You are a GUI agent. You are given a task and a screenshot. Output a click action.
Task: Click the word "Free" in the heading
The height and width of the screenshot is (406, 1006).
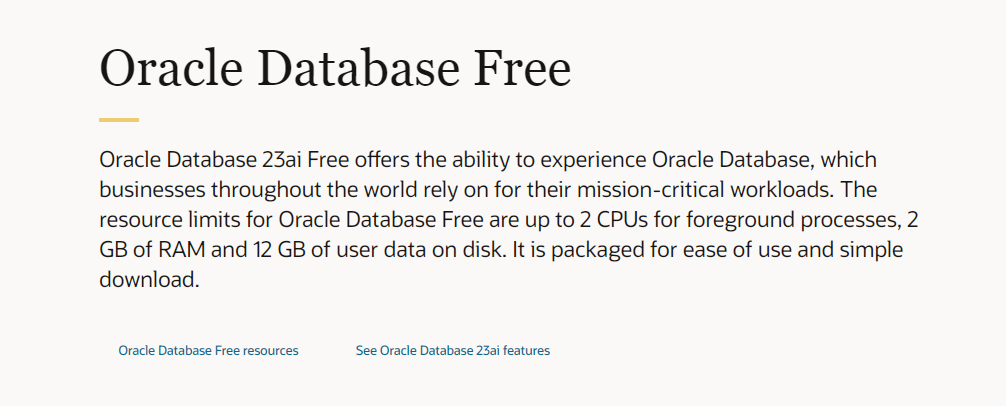(x=525, y=70)
